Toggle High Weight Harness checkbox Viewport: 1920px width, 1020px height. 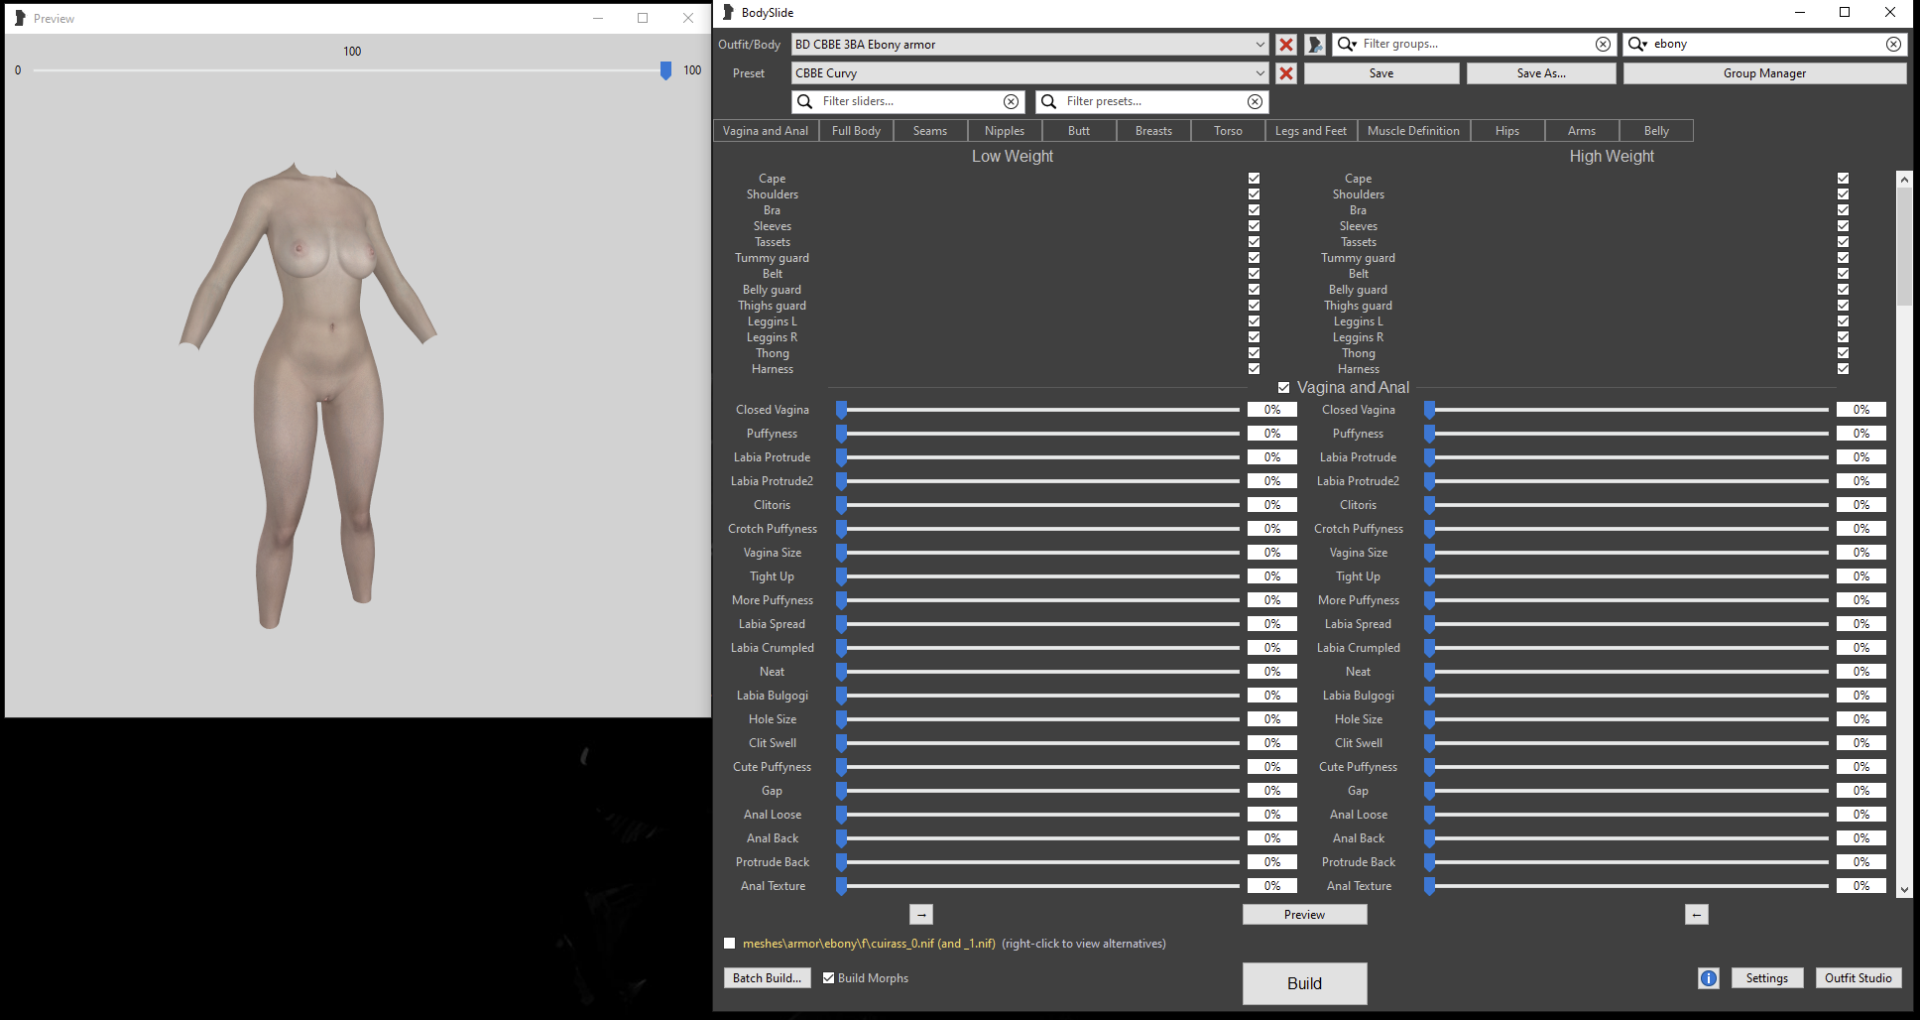[1843, 369]
